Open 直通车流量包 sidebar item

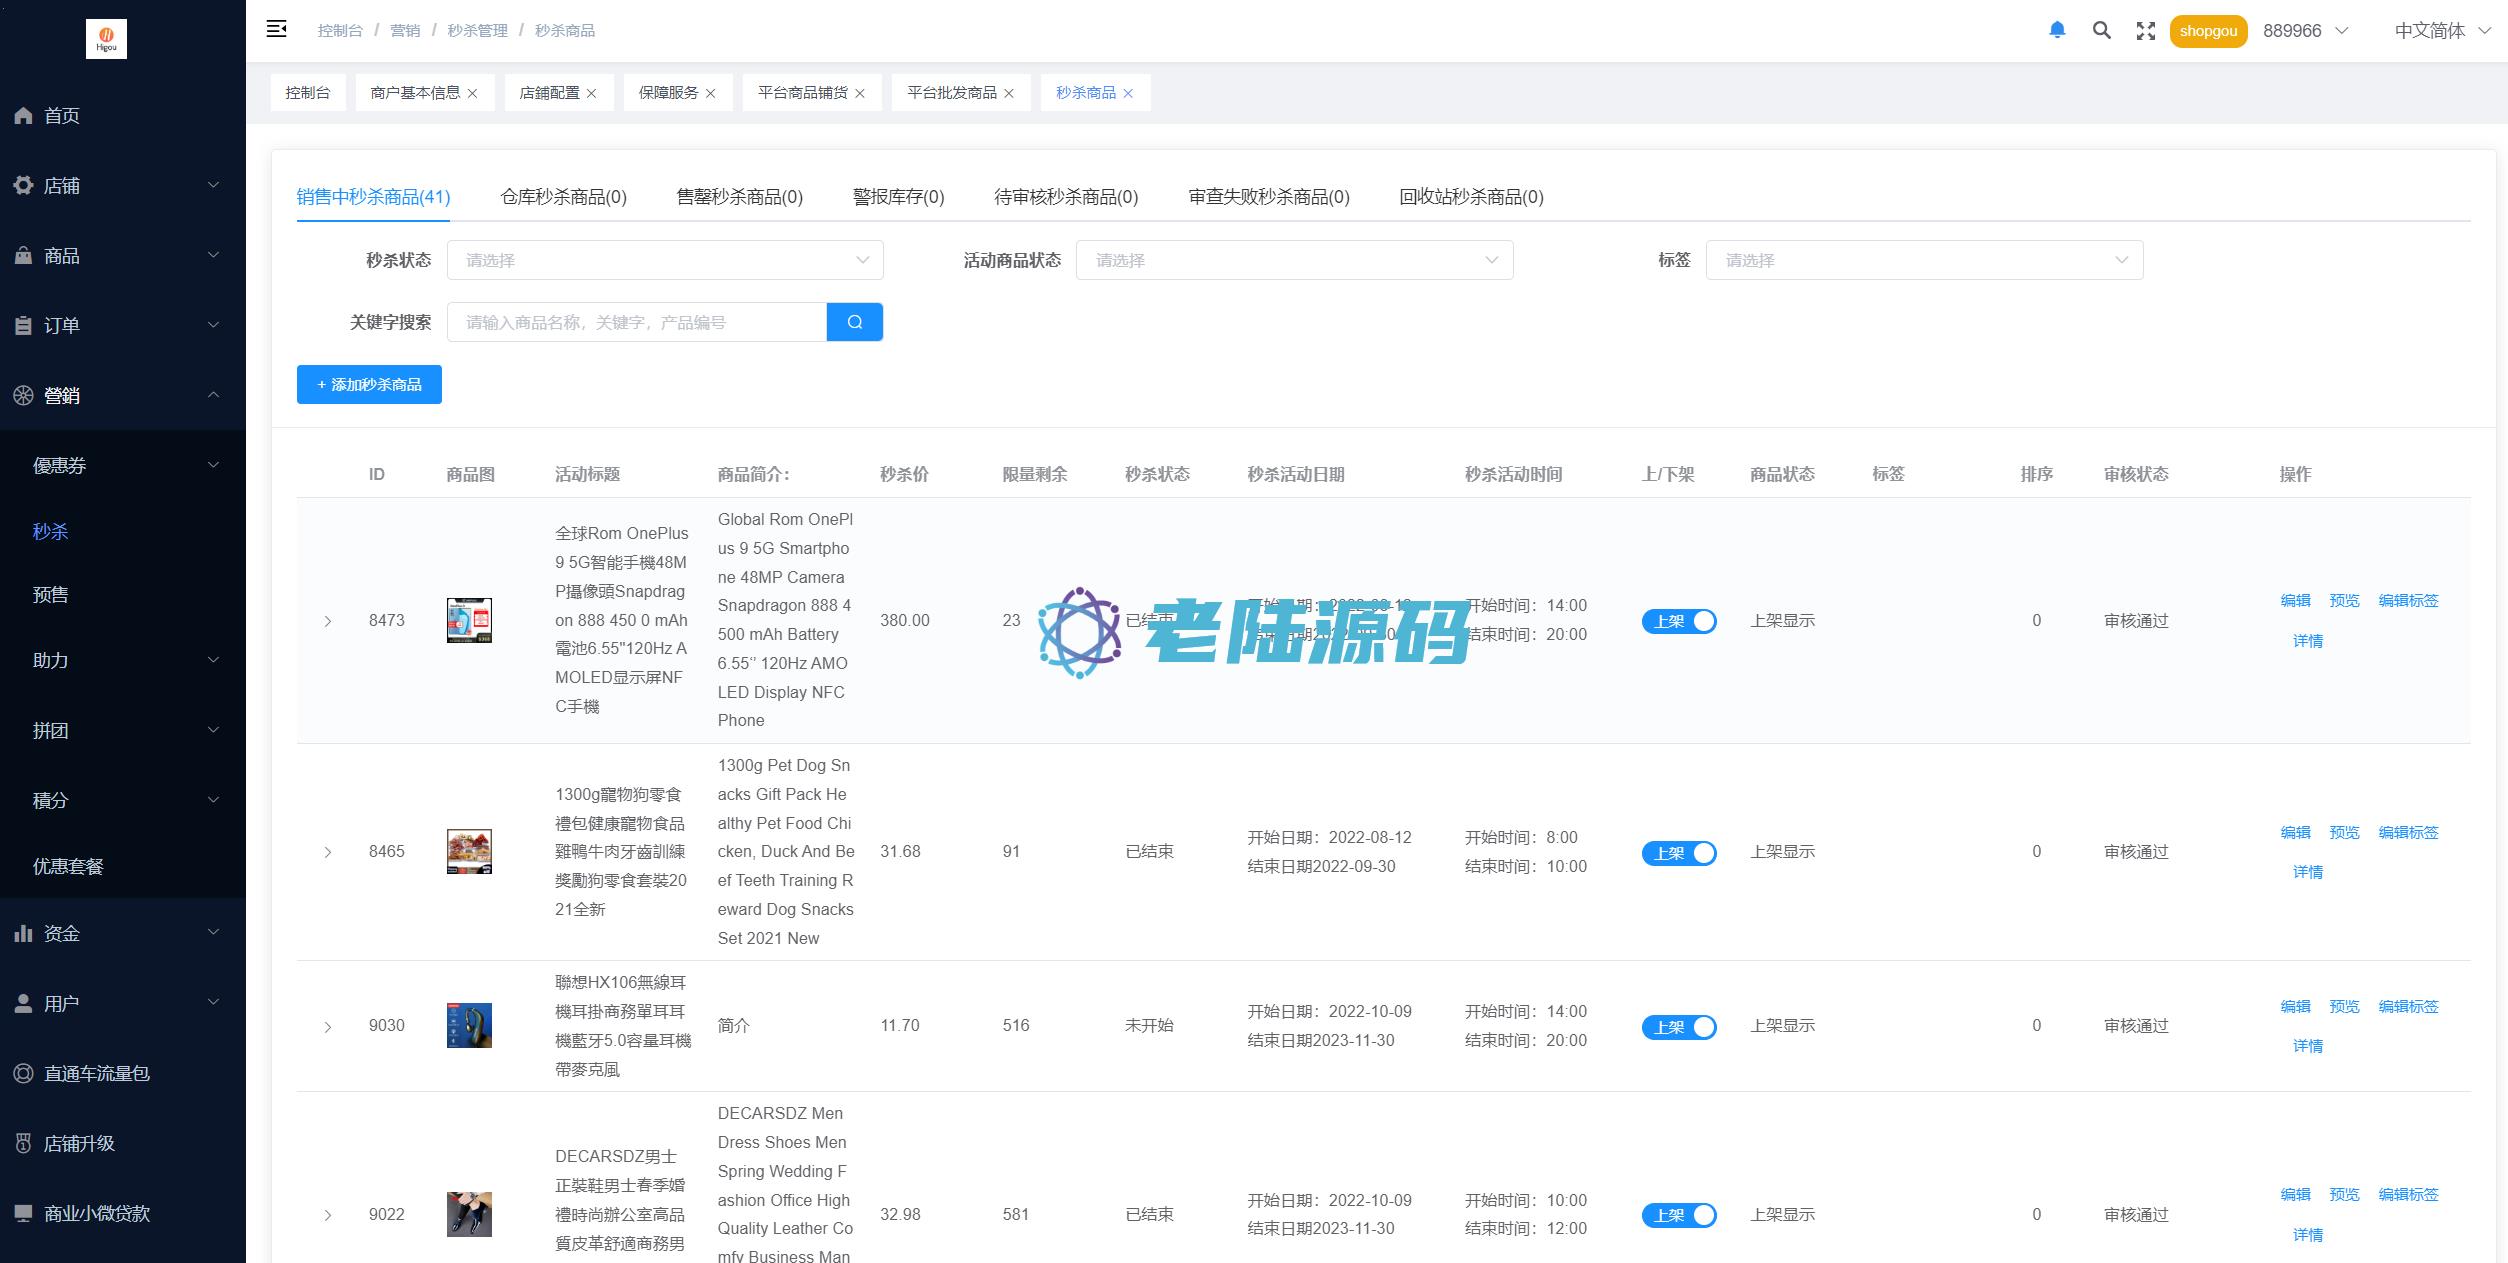coord(96,1073)
